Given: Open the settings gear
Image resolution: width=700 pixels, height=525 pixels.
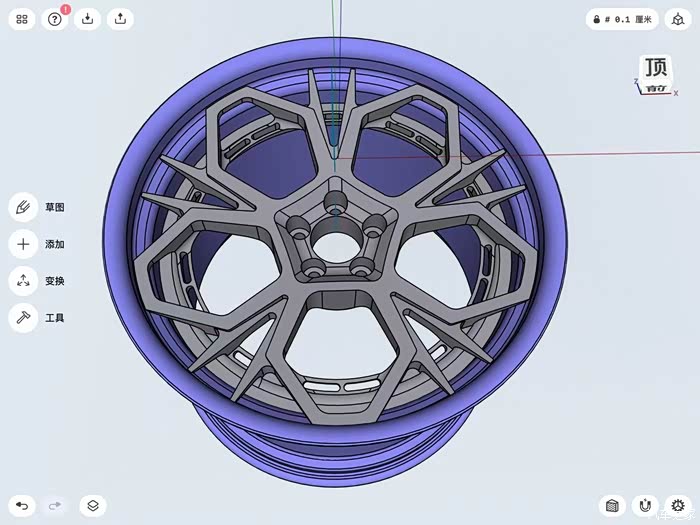Looking at the screenshot, I should 678,506.
